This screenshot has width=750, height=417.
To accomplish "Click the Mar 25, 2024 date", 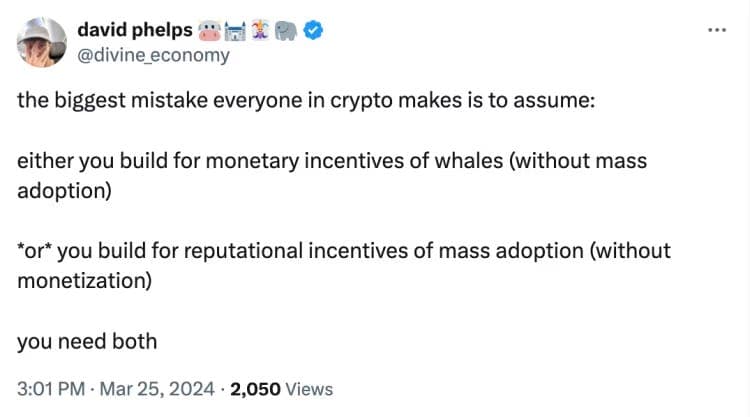I will [157, 389].
